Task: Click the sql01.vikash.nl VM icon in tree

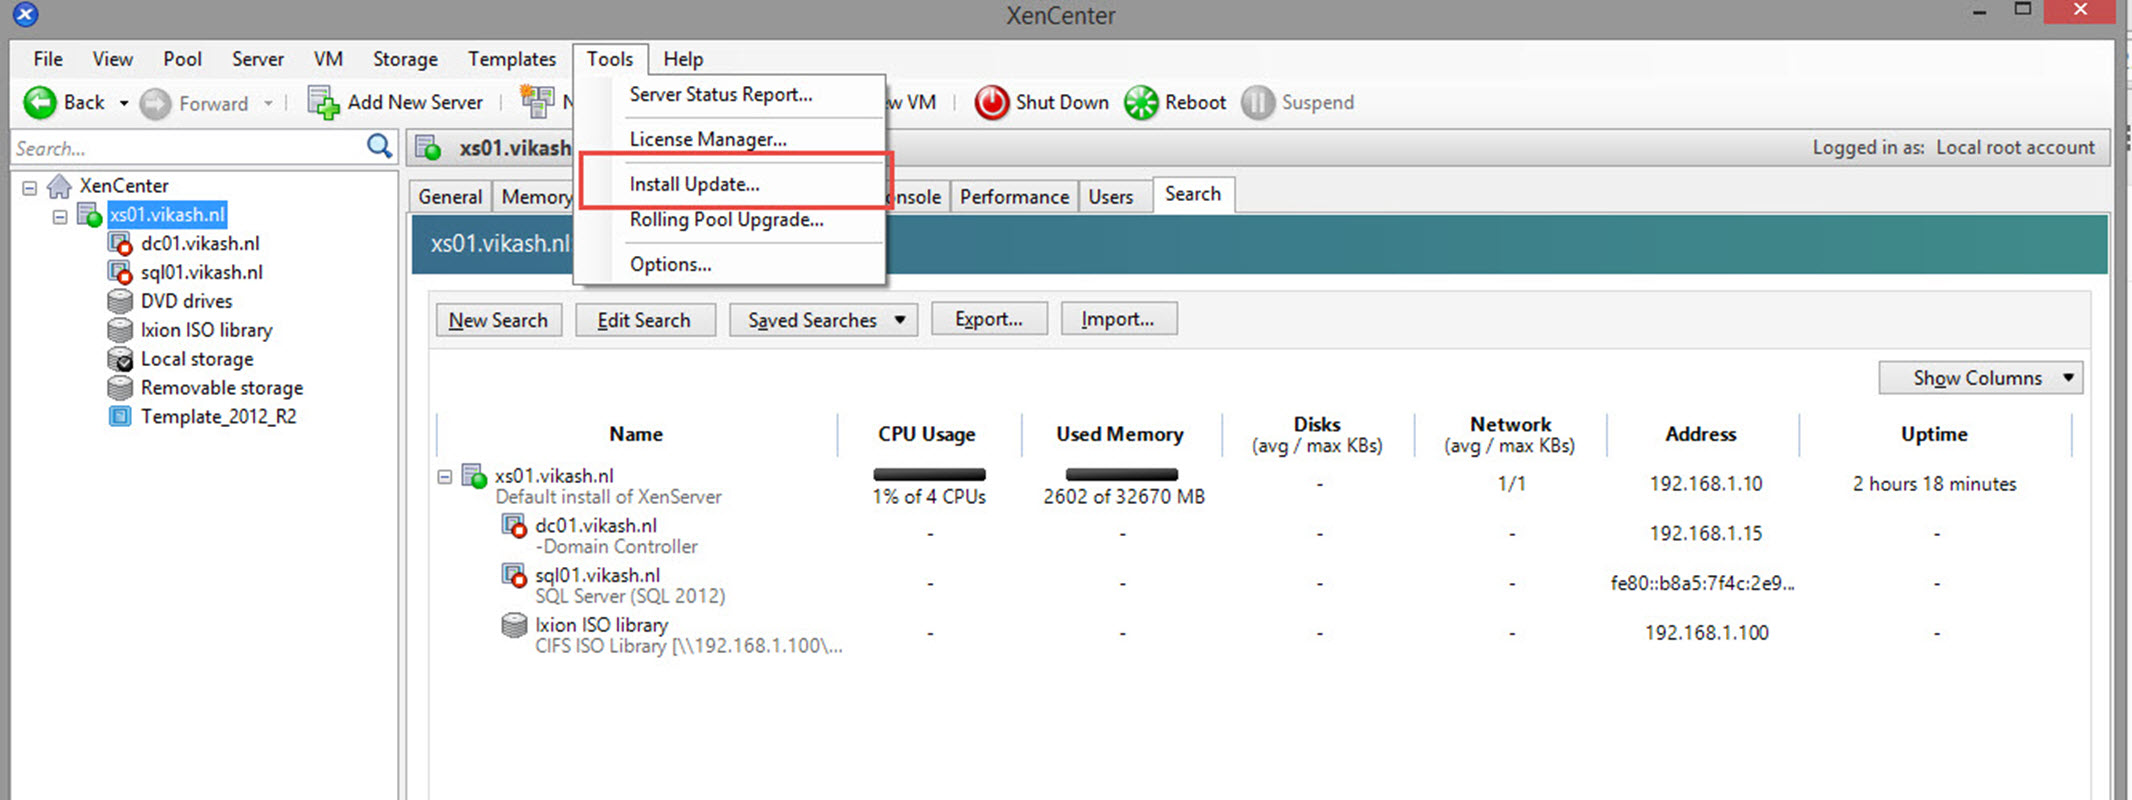Action: tap(120, 273)
